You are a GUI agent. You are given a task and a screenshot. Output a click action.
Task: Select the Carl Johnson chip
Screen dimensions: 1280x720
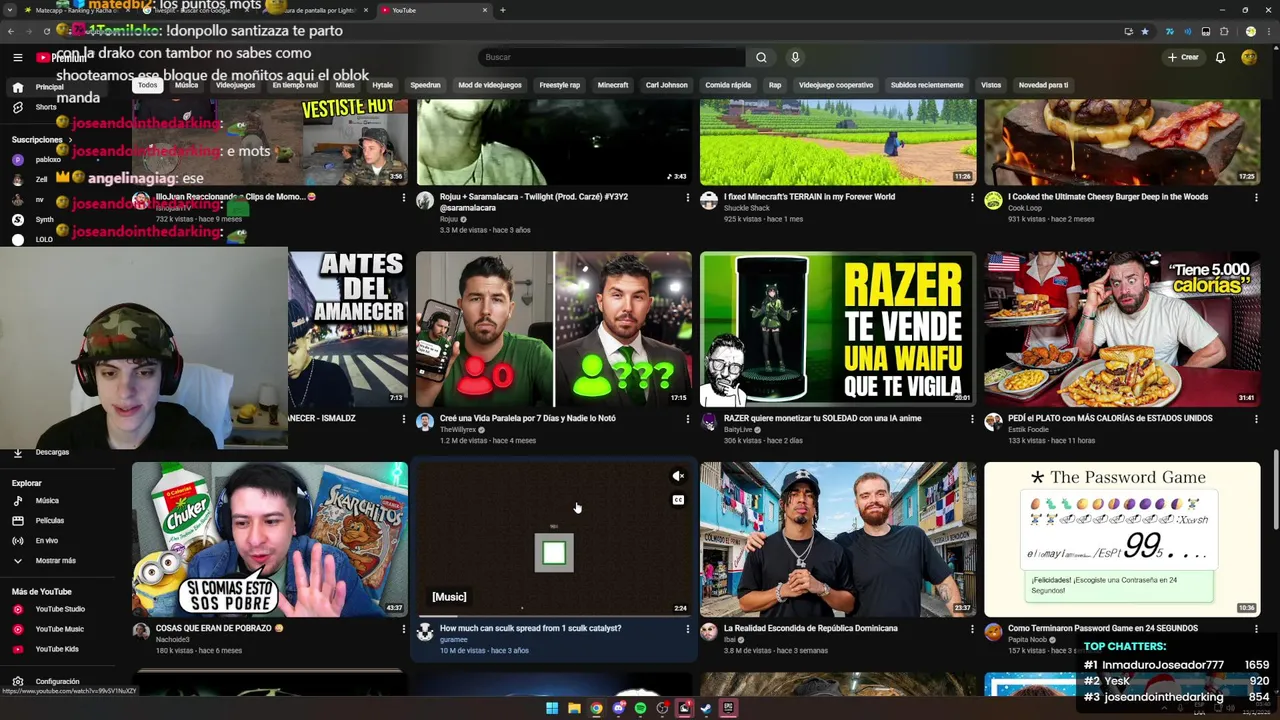[666, 85]
